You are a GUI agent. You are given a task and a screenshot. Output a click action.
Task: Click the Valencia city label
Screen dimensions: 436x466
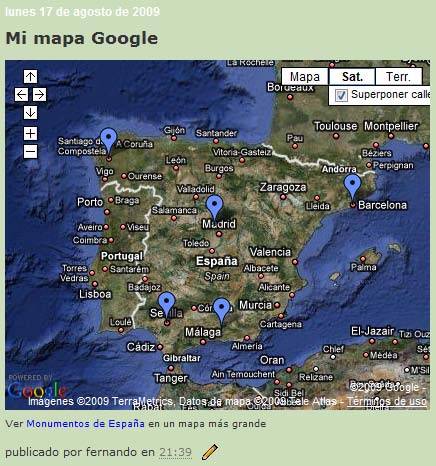[x=270, y=252]
